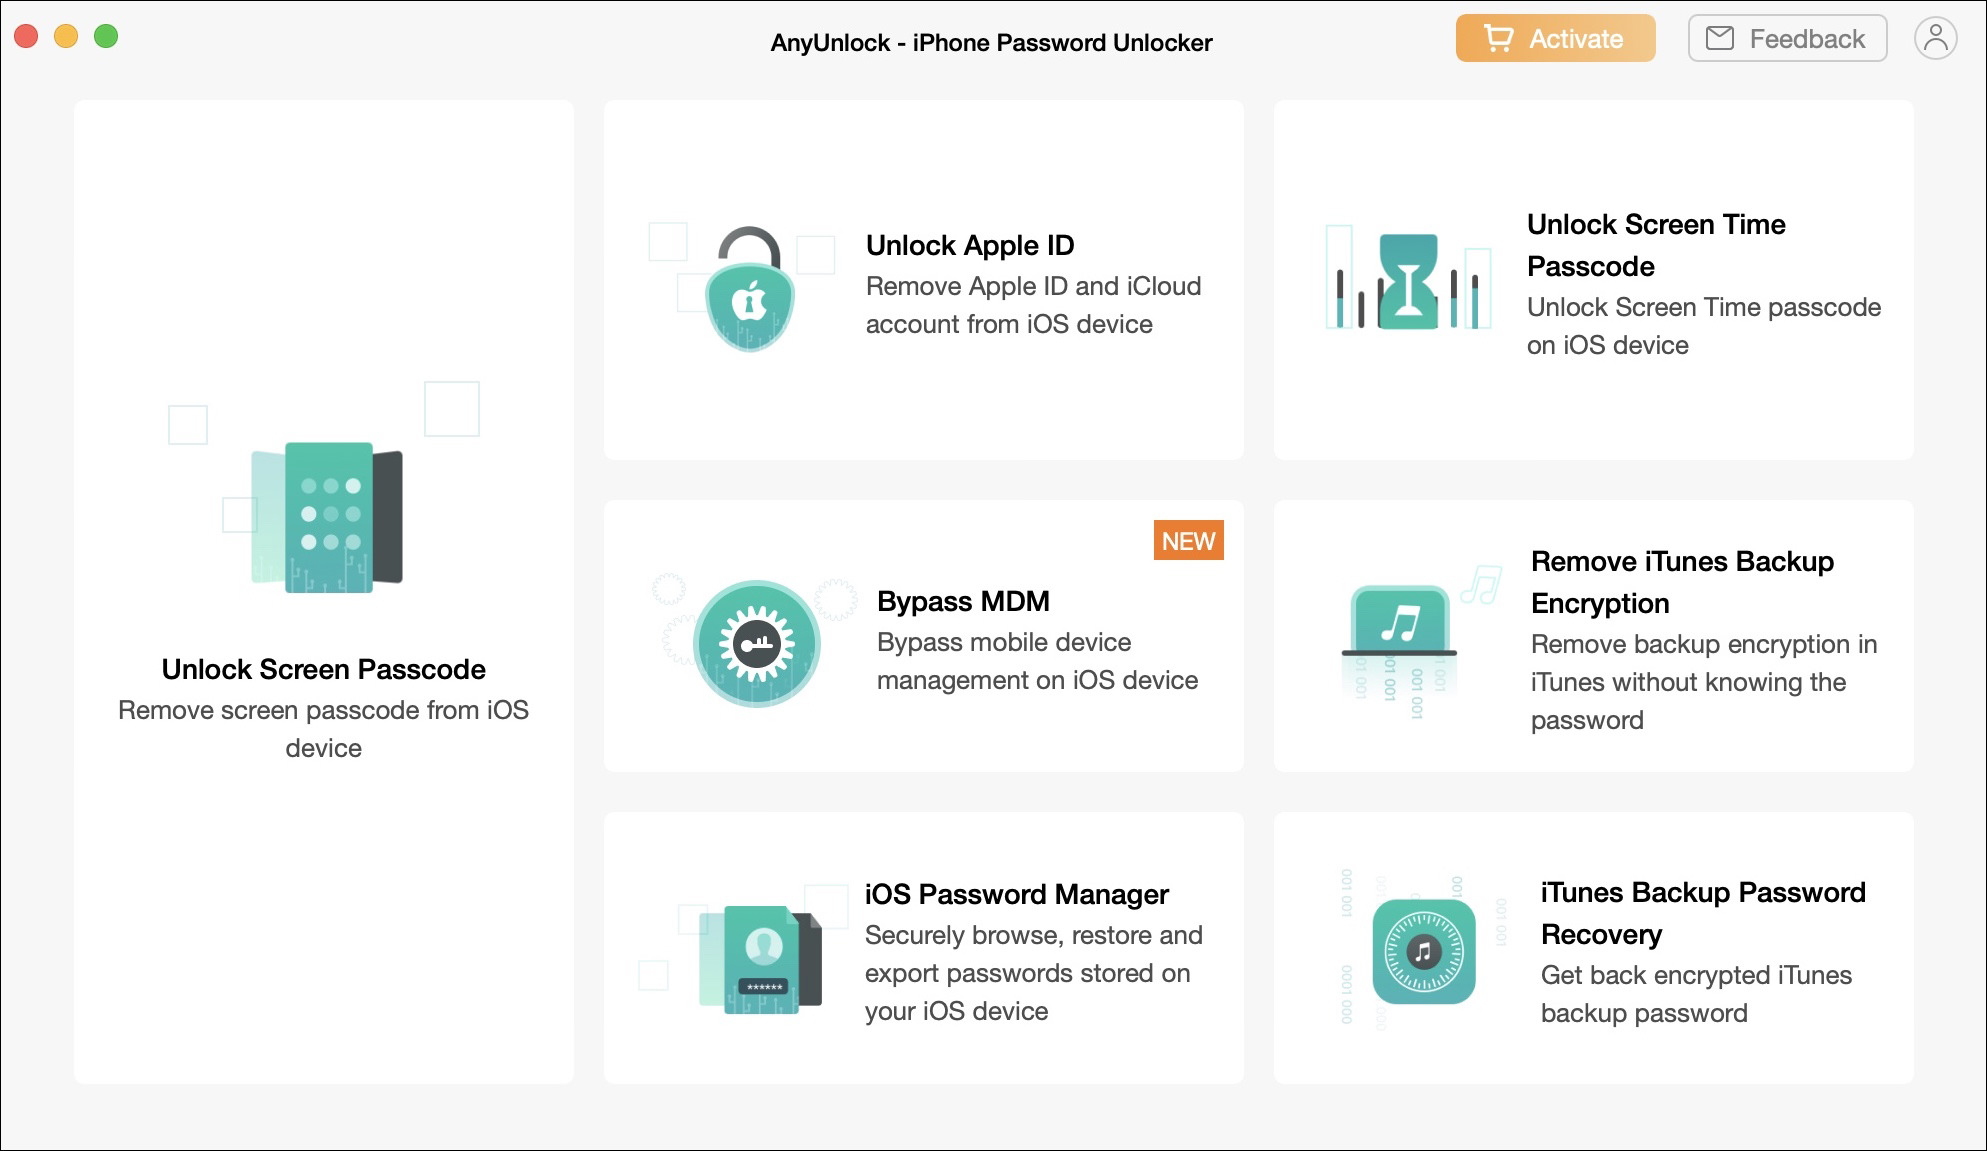Click the window title AnyUnlock - iPhone Password Unlocker

click(991, 42)
